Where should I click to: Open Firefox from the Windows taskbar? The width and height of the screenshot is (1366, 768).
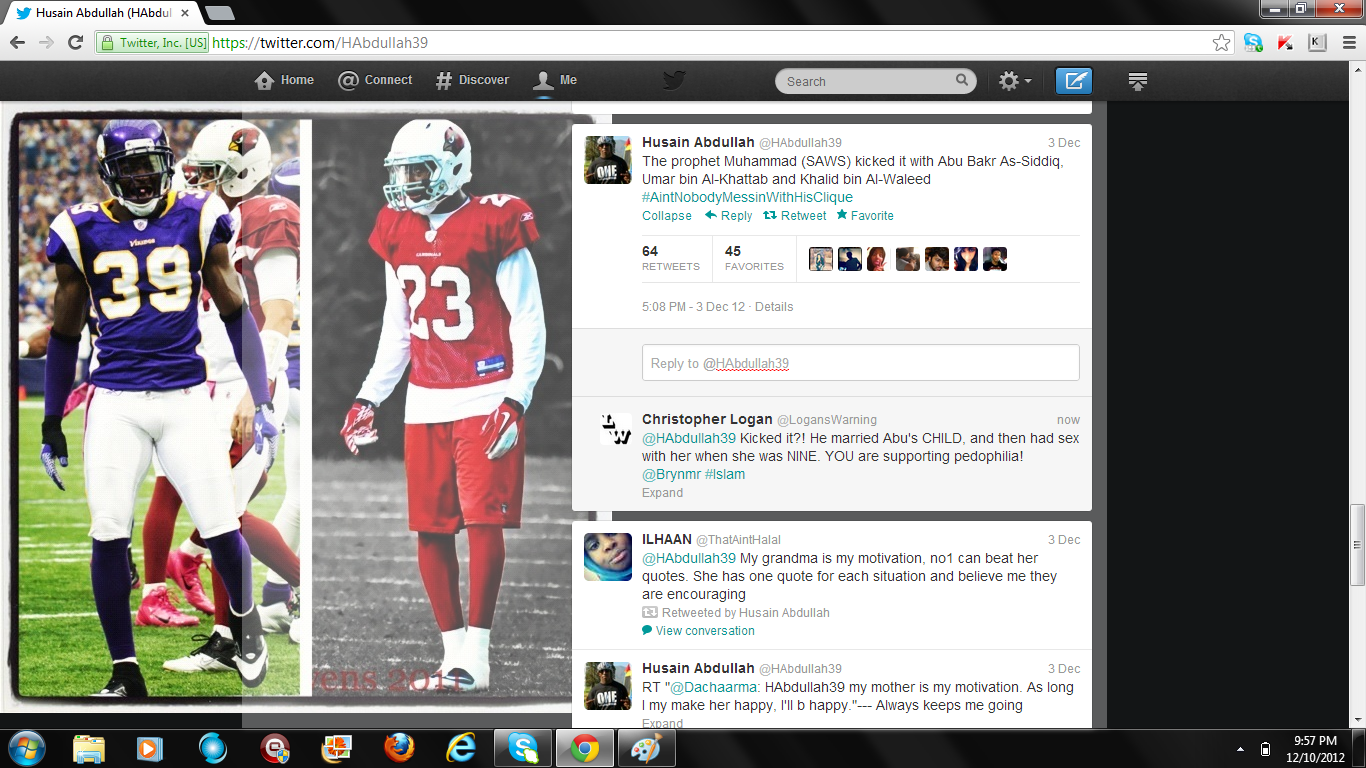pos(398,747)
